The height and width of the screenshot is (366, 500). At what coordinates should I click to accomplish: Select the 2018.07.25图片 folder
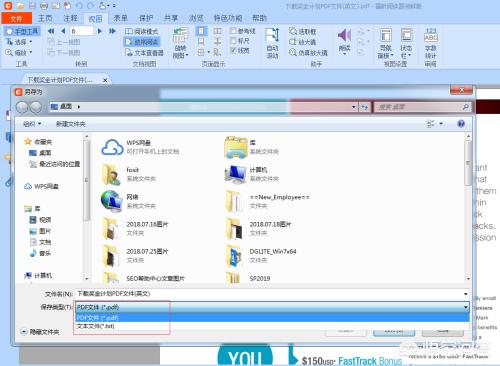pos(135,255)
